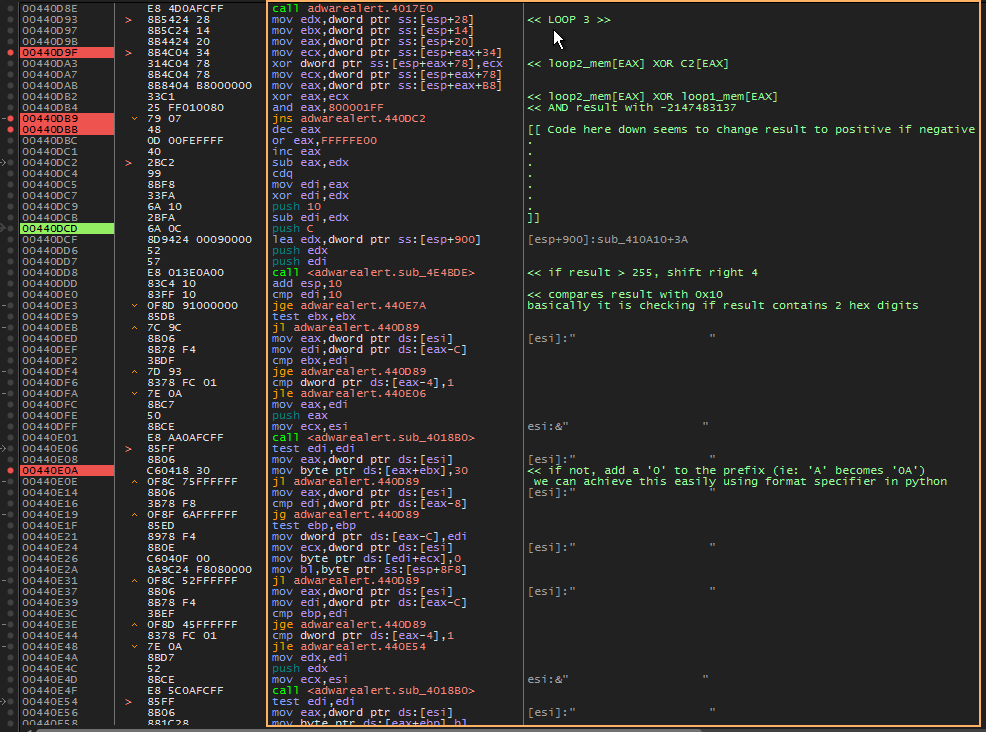Select address 00440E26 row

50,558
